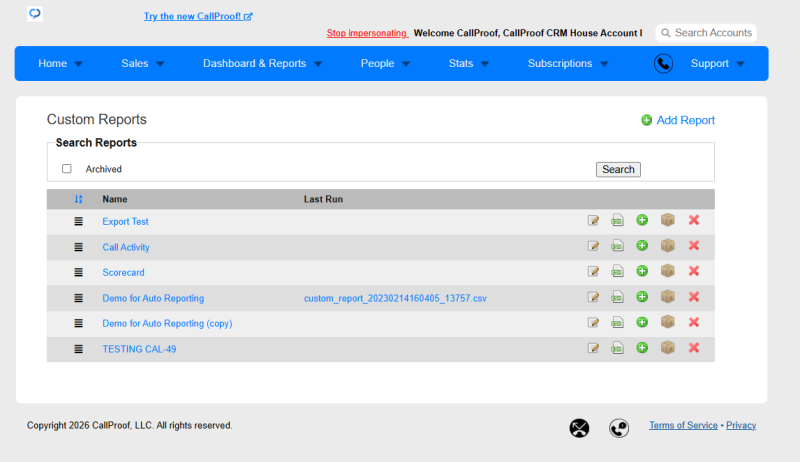Image resolution: width=800 pixels, height=462 pixels.
Task: Open the Privacy link
Action: [741, 425]
